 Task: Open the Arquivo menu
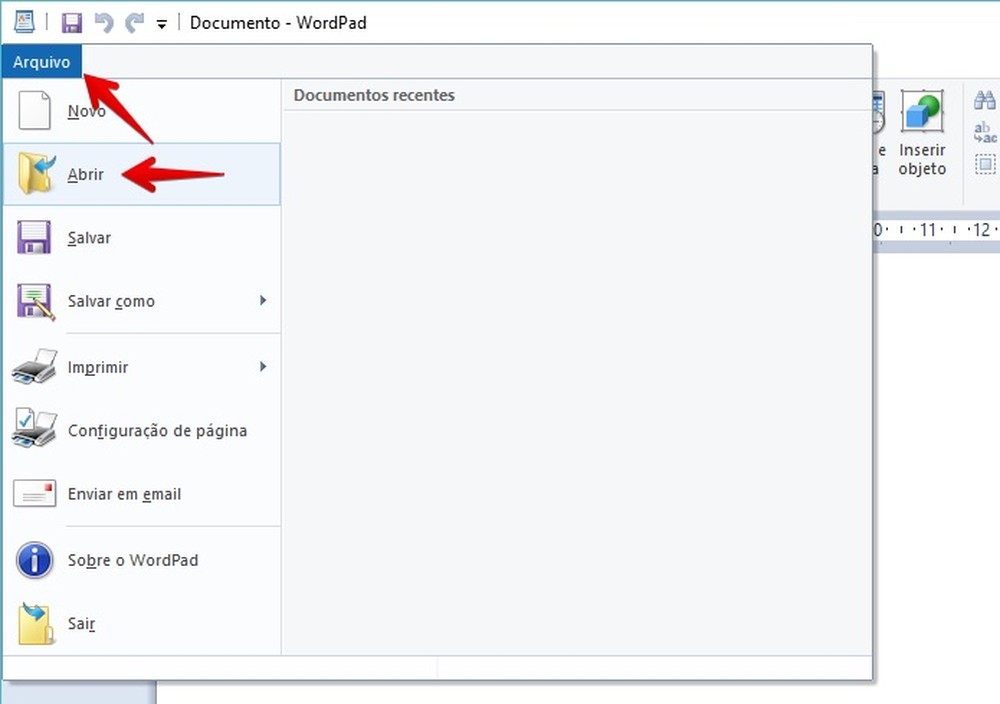coord(41,61)
